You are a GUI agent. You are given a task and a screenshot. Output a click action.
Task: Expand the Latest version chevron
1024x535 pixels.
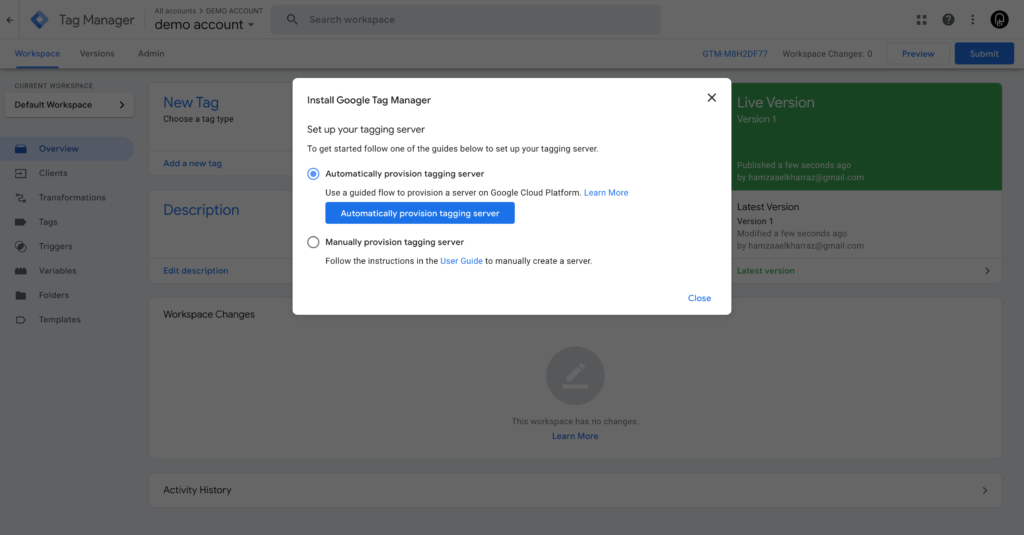987,270
